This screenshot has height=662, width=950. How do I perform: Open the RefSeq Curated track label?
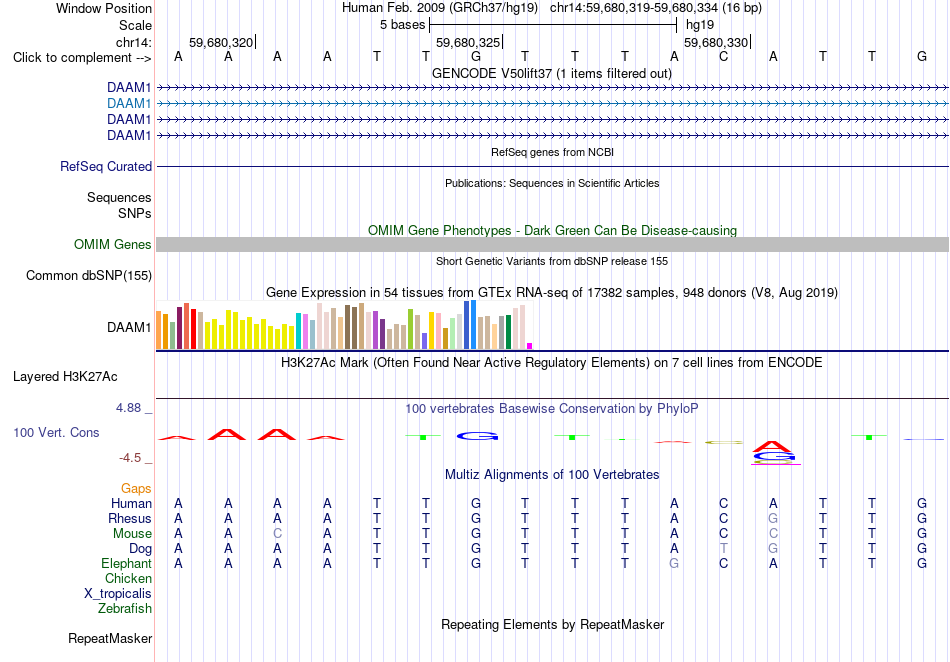106,167
